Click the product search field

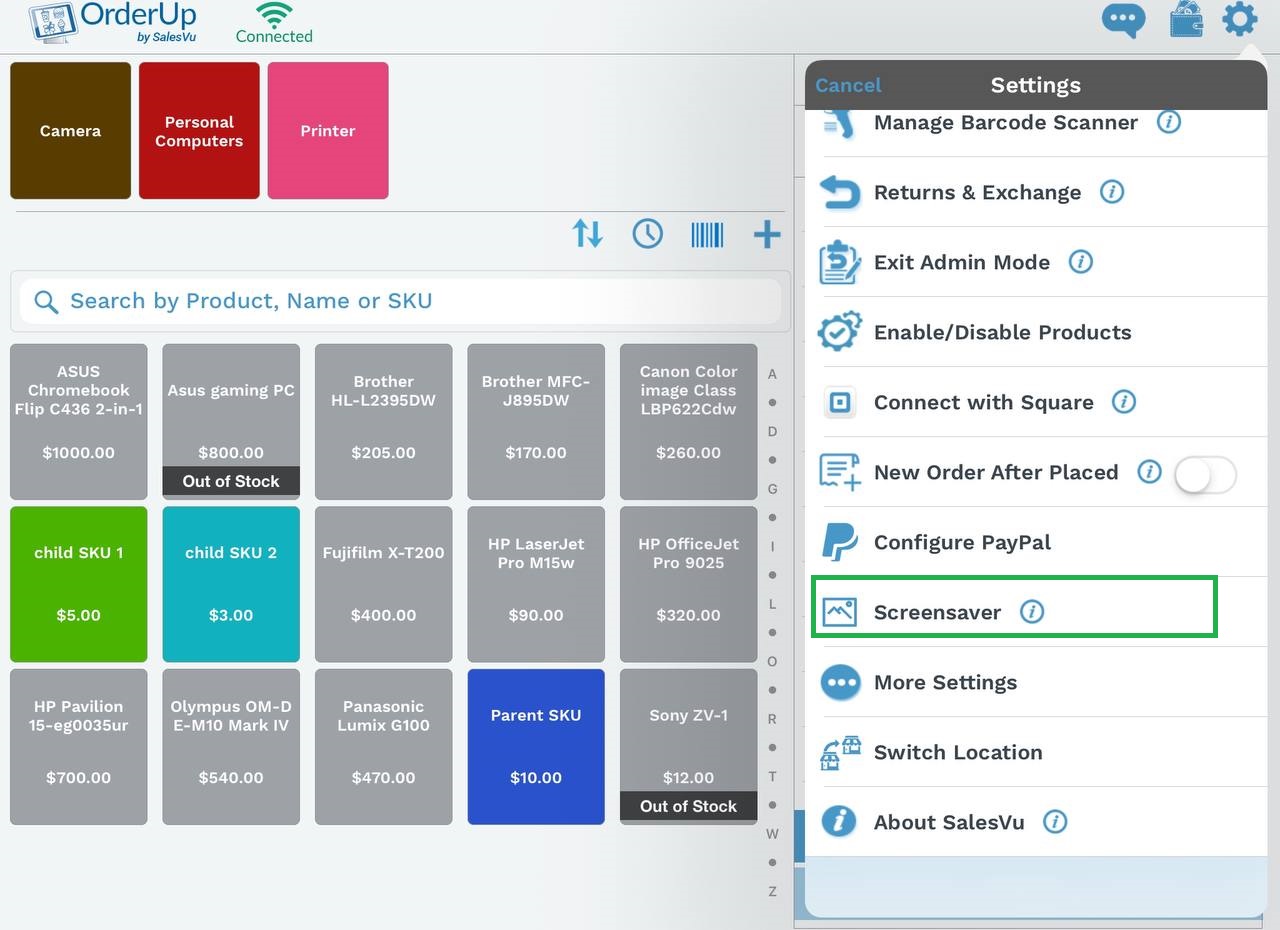click(x=400, y=301)
